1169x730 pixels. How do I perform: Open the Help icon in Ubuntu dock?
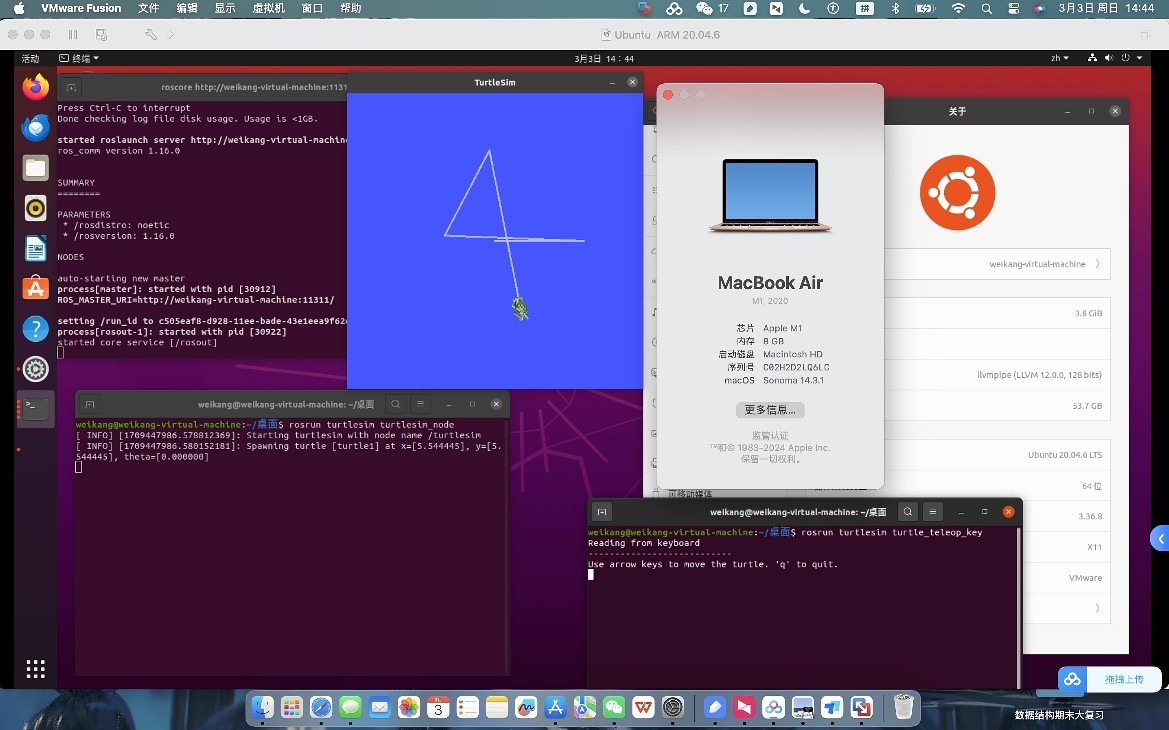(35, 328)
